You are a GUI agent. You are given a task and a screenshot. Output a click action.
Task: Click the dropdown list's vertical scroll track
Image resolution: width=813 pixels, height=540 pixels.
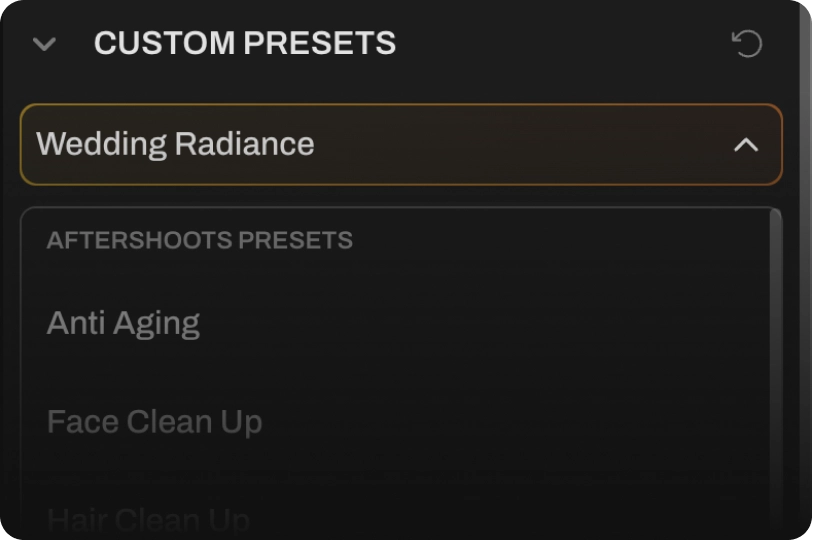(x=776, y=400)
